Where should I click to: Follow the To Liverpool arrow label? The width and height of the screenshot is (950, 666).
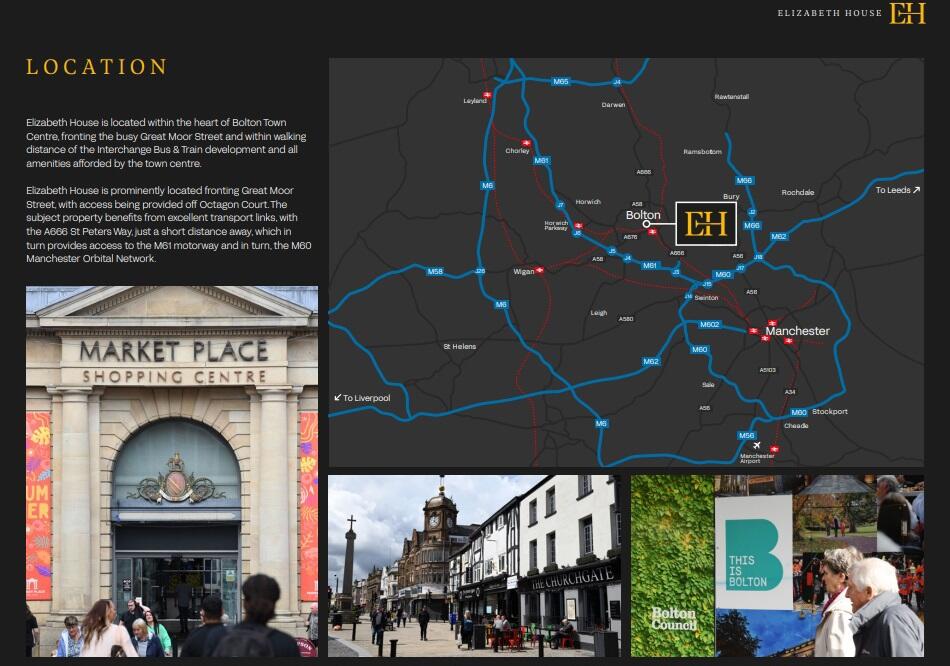click(x=362, y=398)
